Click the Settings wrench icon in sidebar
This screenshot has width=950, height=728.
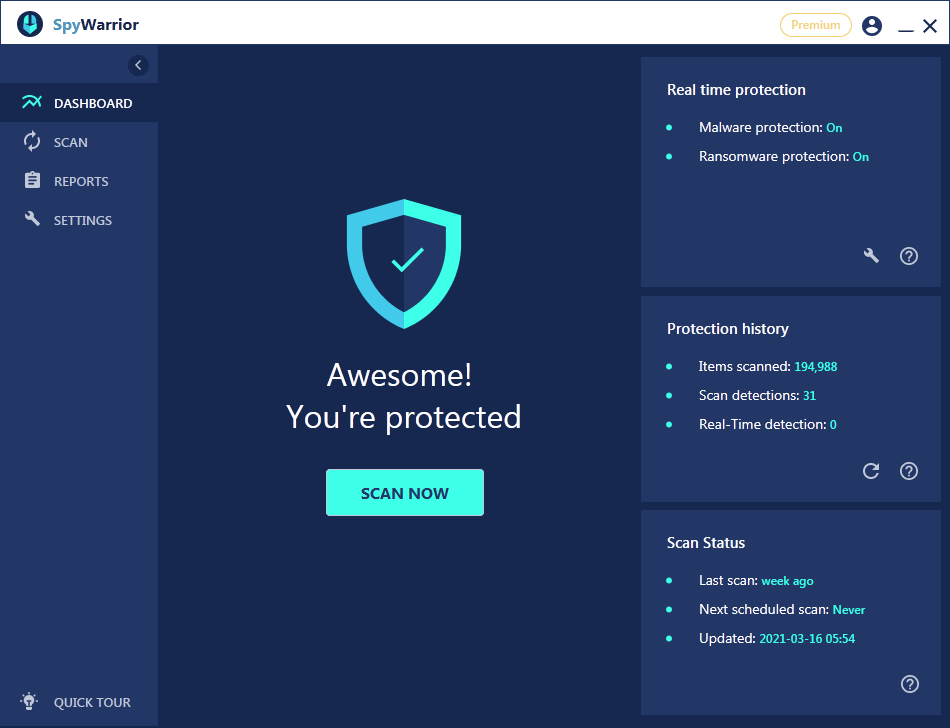pos(30,219)
